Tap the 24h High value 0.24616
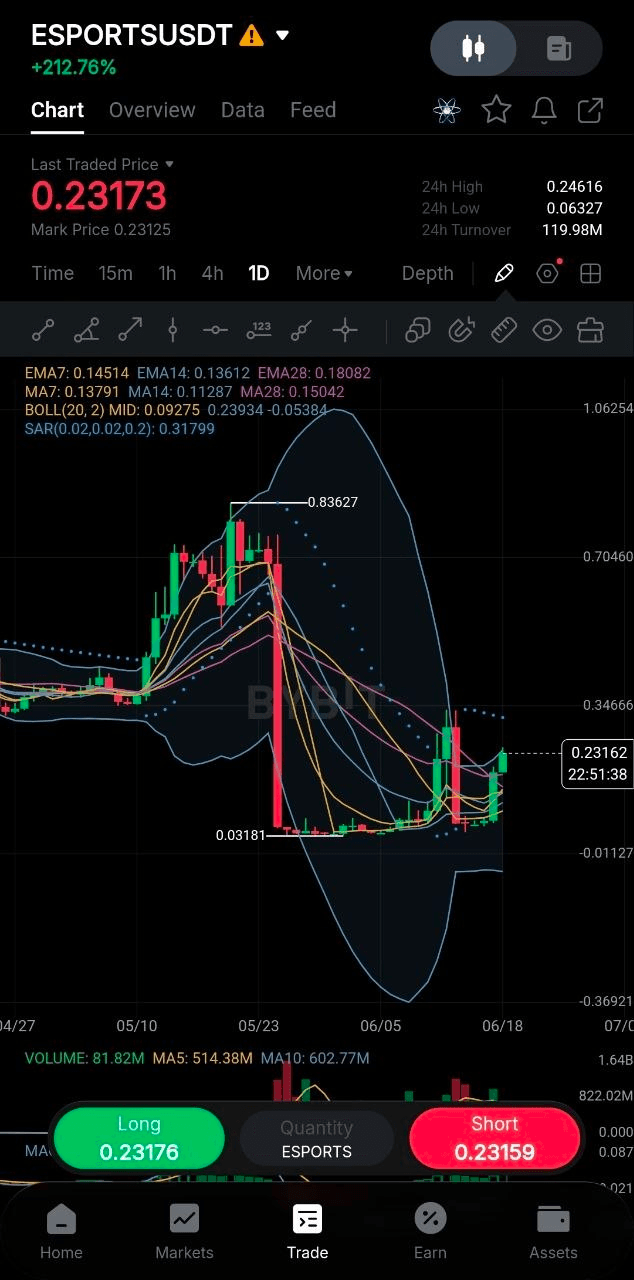 574,187
